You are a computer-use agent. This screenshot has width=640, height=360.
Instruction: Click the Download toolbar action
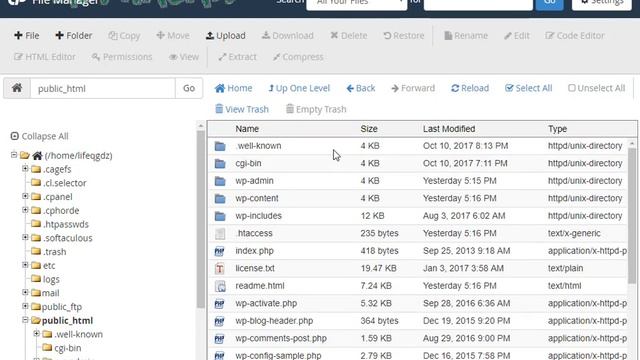coord(288,36)
